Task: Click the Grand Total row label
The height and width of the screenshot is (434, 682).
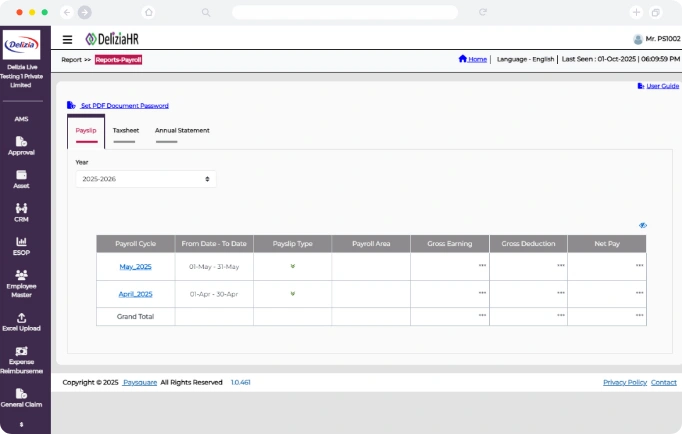Action: [135, 317]
